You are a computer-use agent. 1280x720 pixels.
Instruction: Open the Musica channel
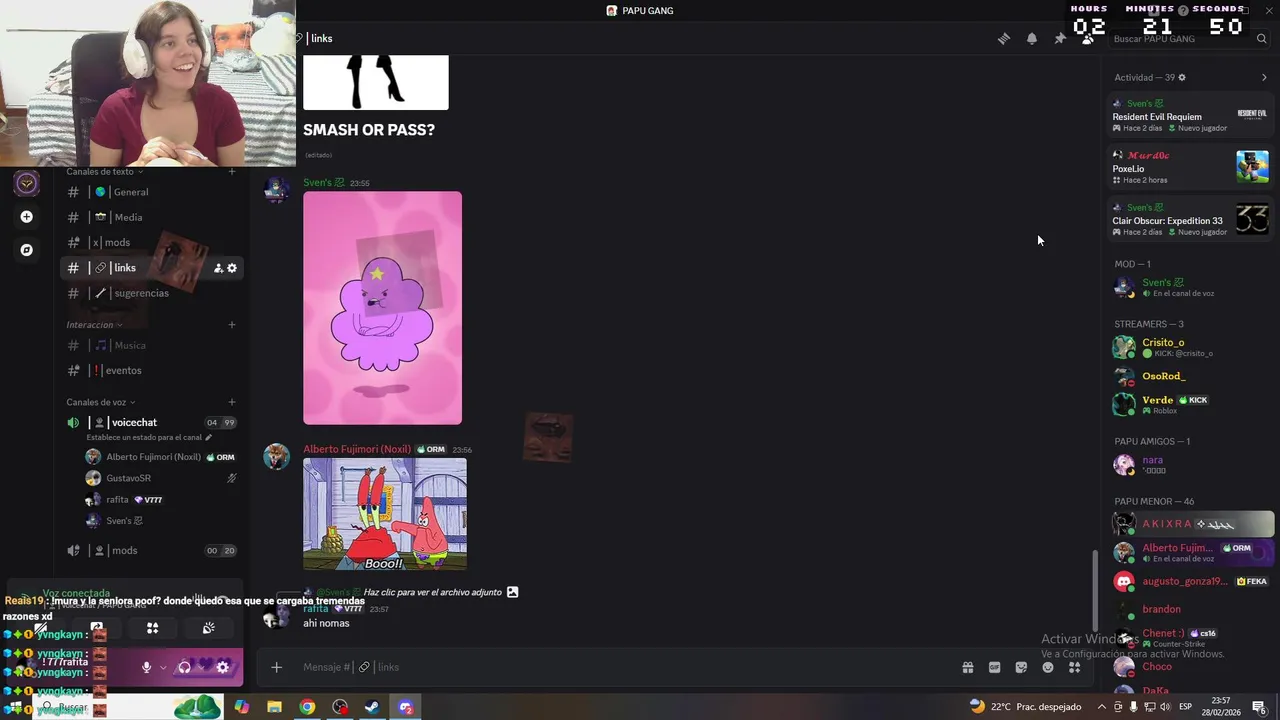coord(150,345)
